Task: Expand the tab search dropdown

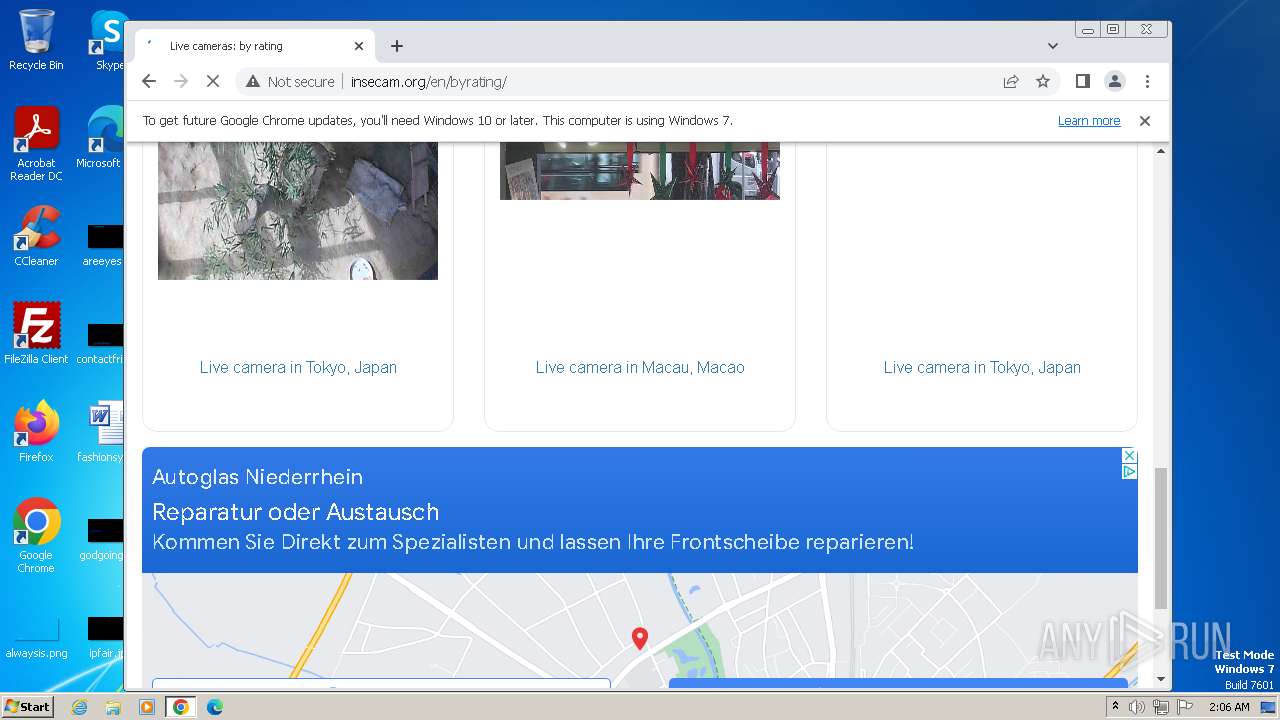Action: click(x=1053, y=46)
